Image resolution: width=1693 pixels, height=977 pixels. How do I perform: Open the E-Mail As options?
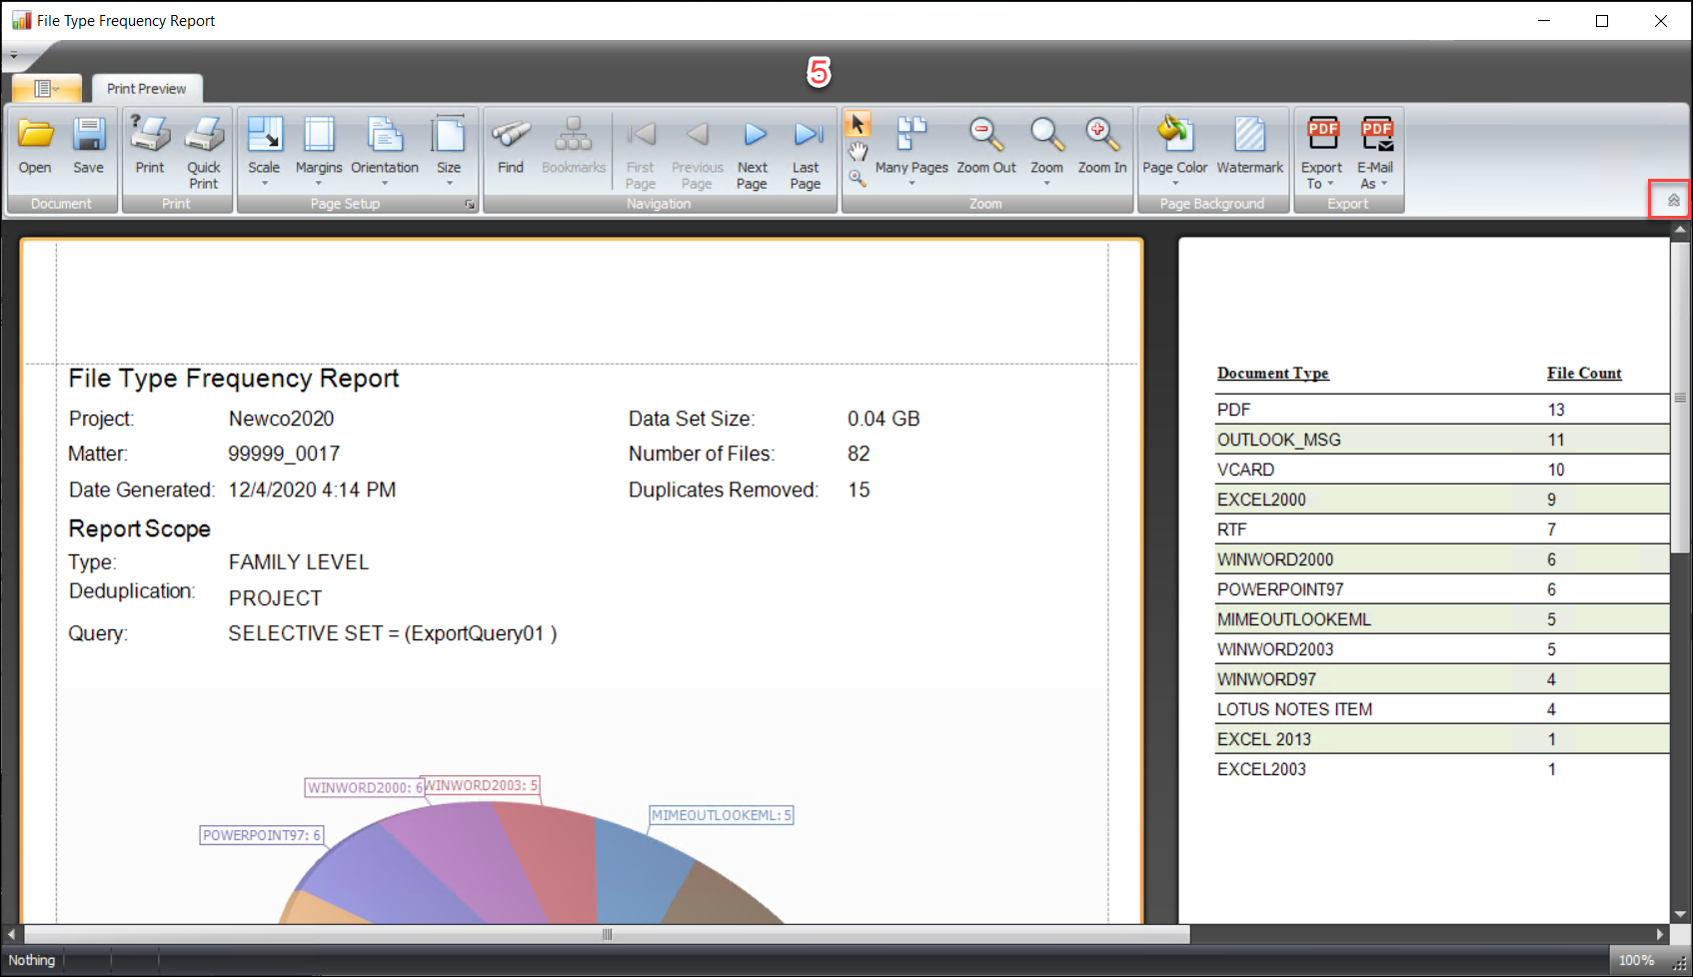pos(1375,152)
